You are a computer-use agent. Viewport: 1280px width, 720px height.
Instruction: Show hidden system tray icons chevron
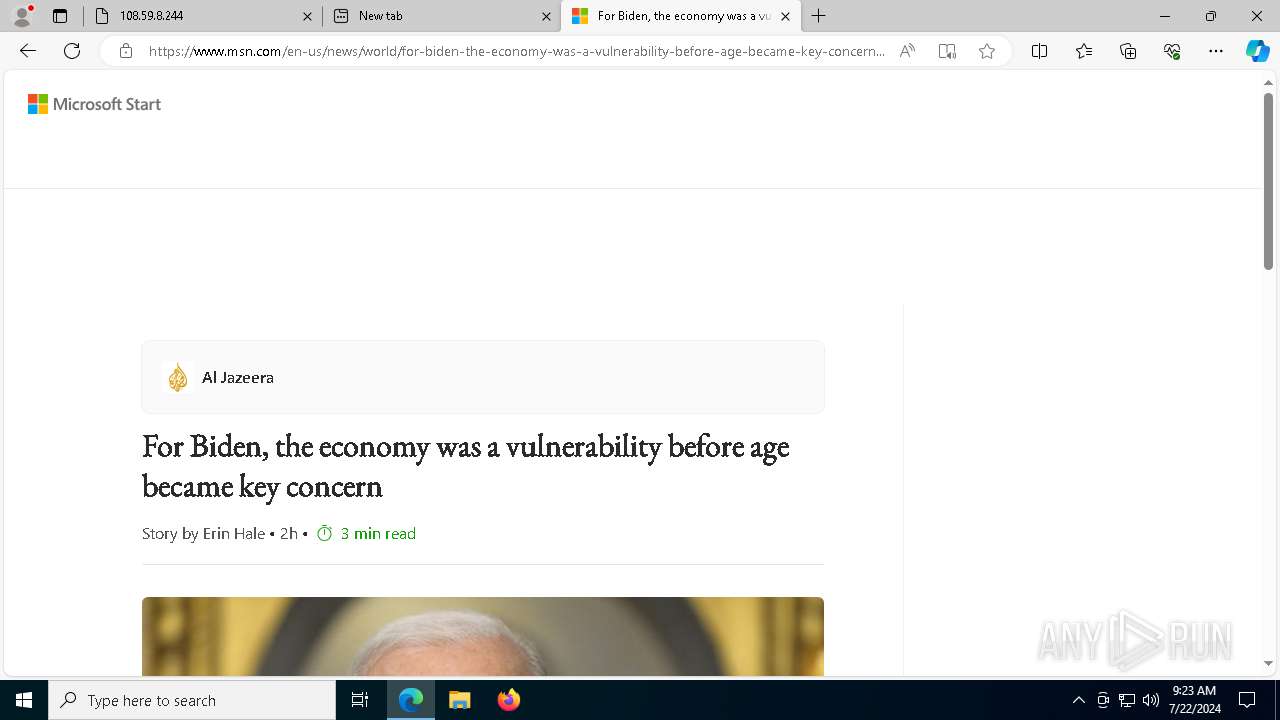pyautogui.click(x=1078, y=700)
